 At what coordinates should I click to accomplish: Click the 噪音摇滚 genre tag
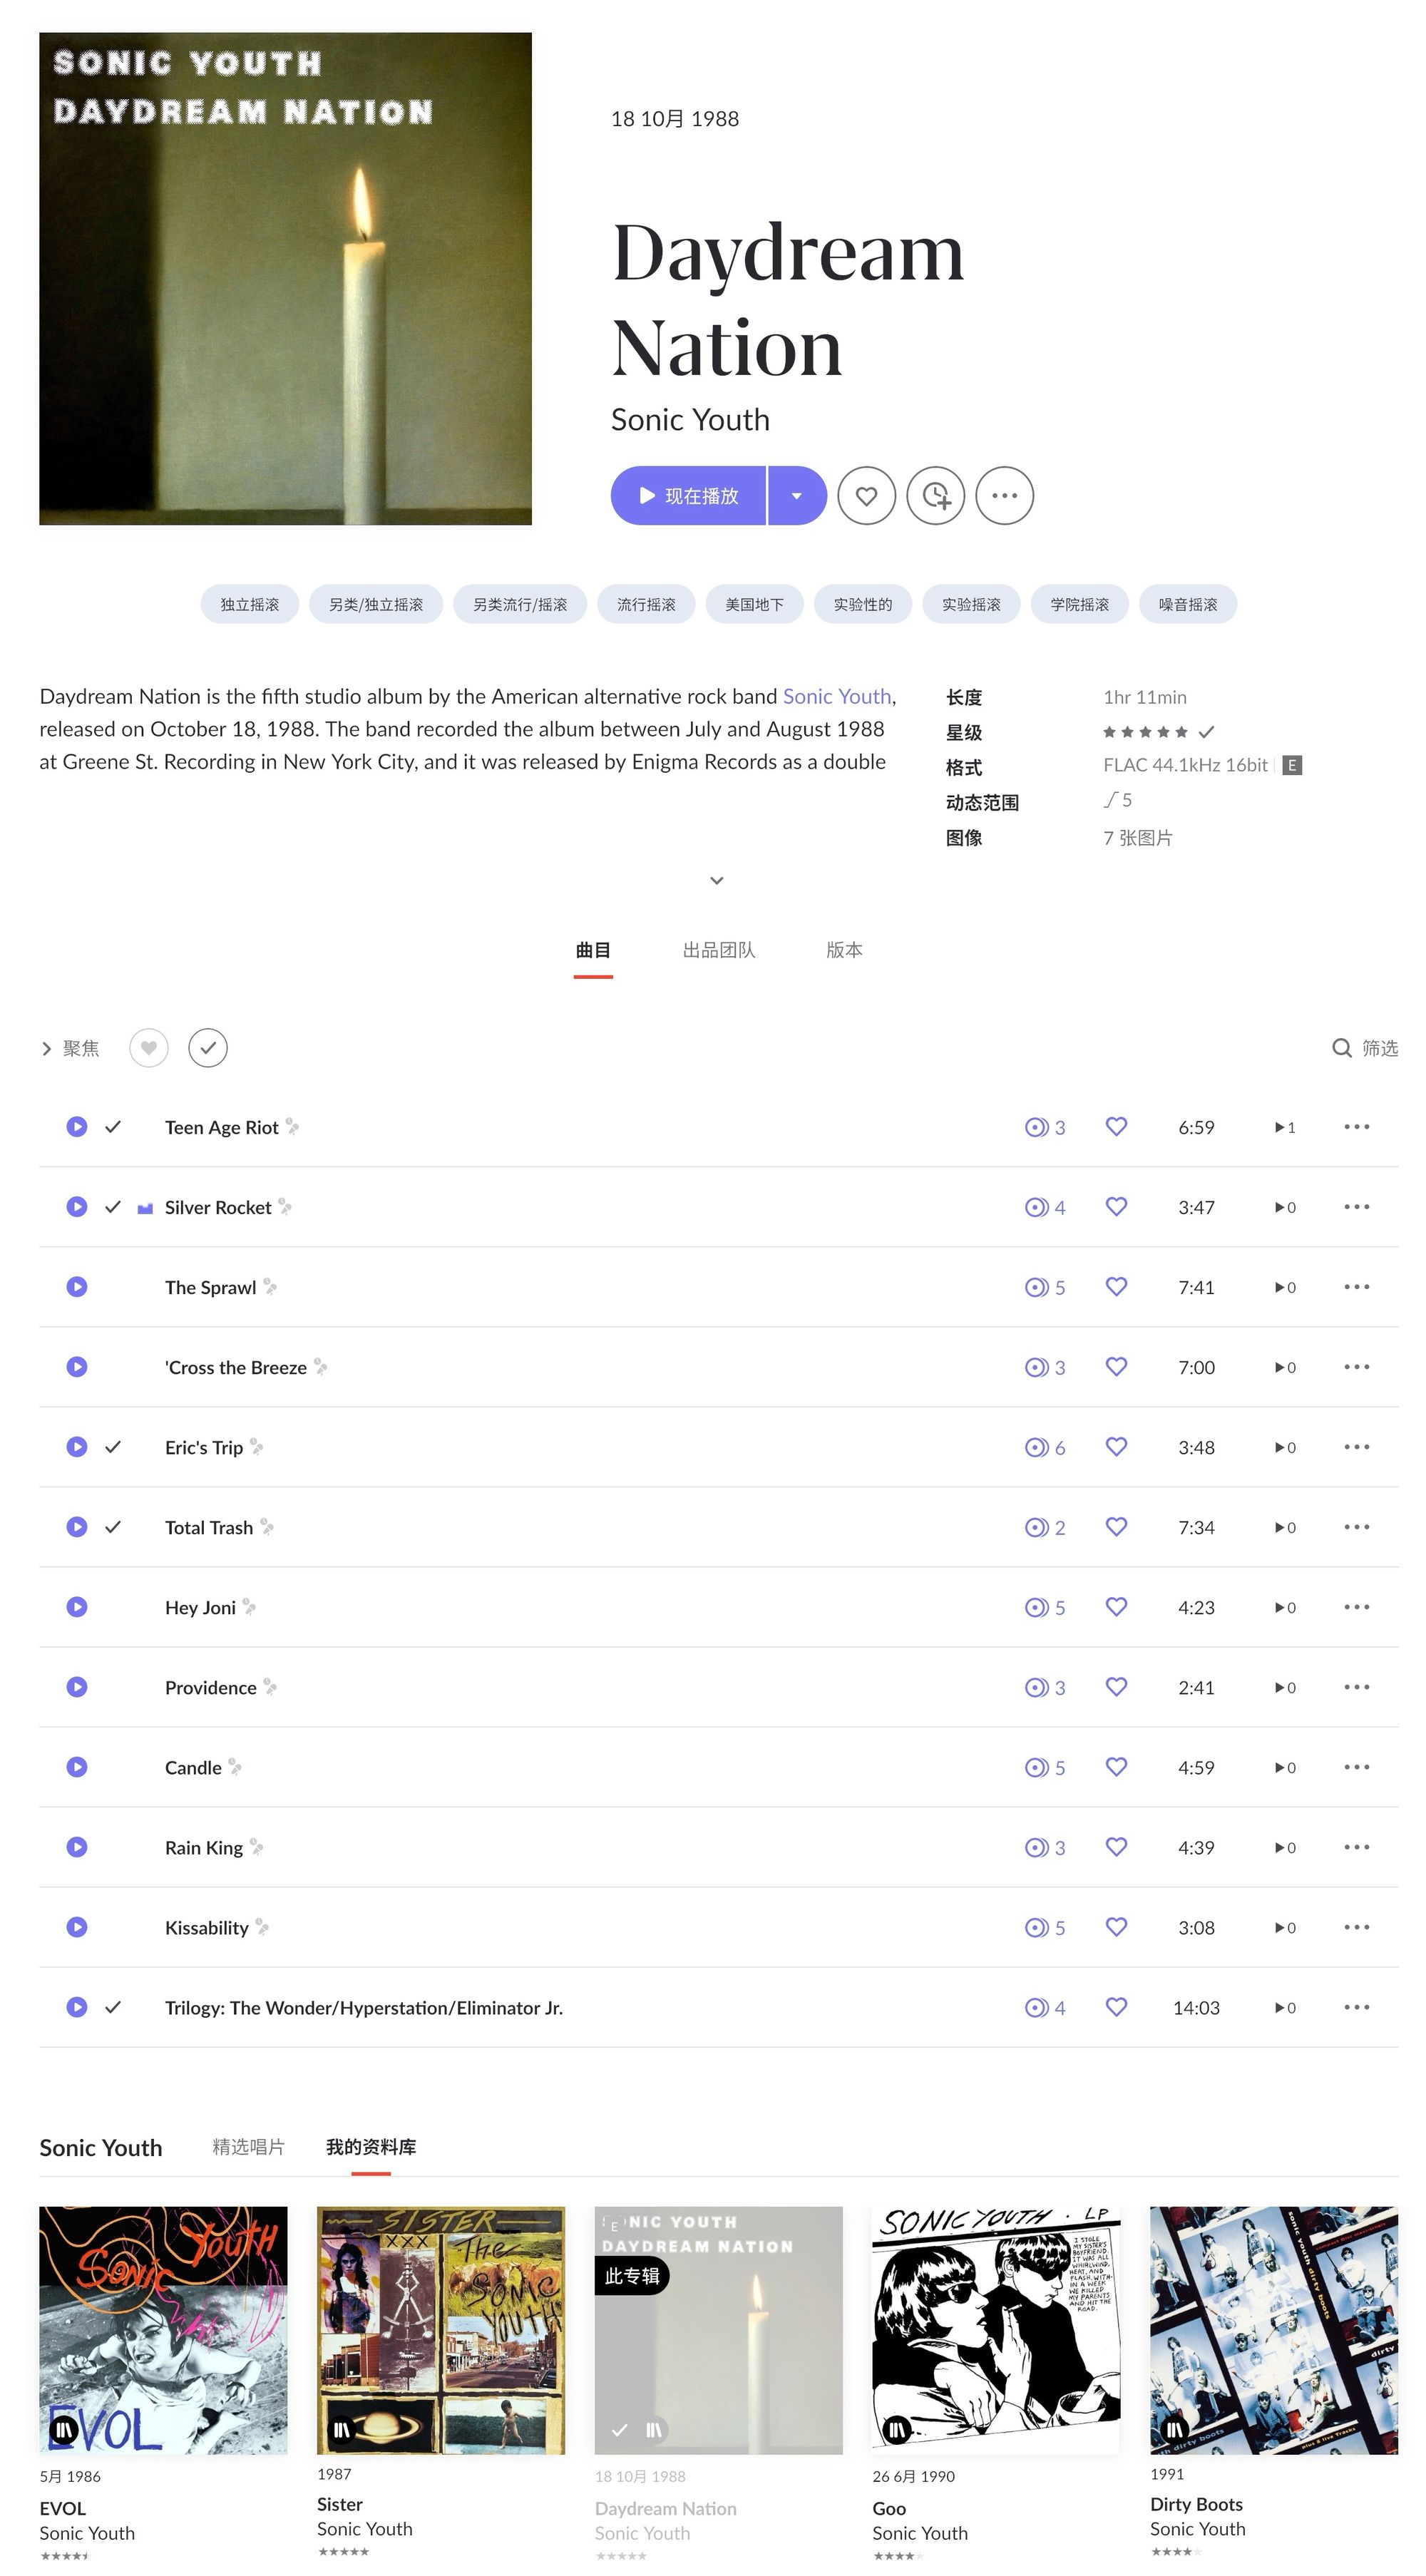tap(1188, 604)
